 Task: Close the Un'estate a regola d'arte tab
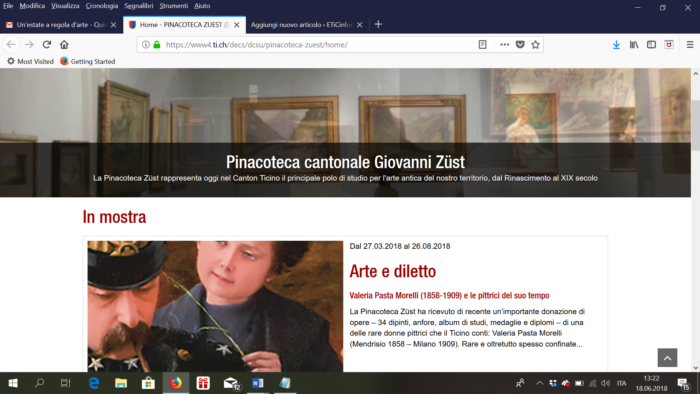pyautogui.click(x=113, y=25)
